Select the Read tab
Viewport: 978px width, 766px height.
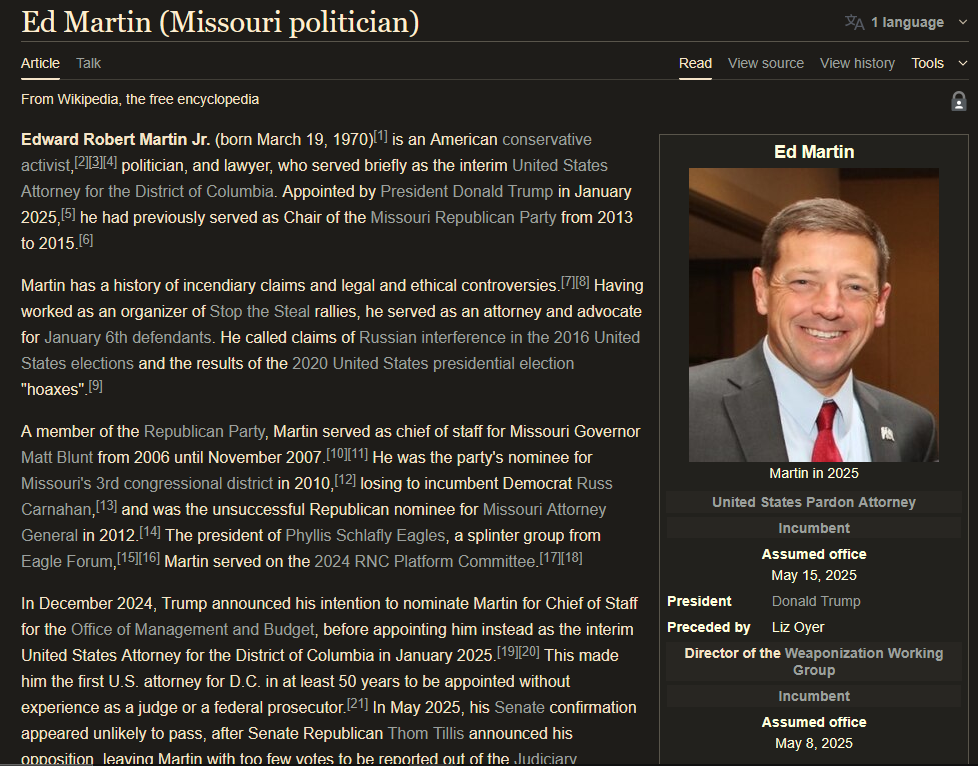(x=695, y=63)
